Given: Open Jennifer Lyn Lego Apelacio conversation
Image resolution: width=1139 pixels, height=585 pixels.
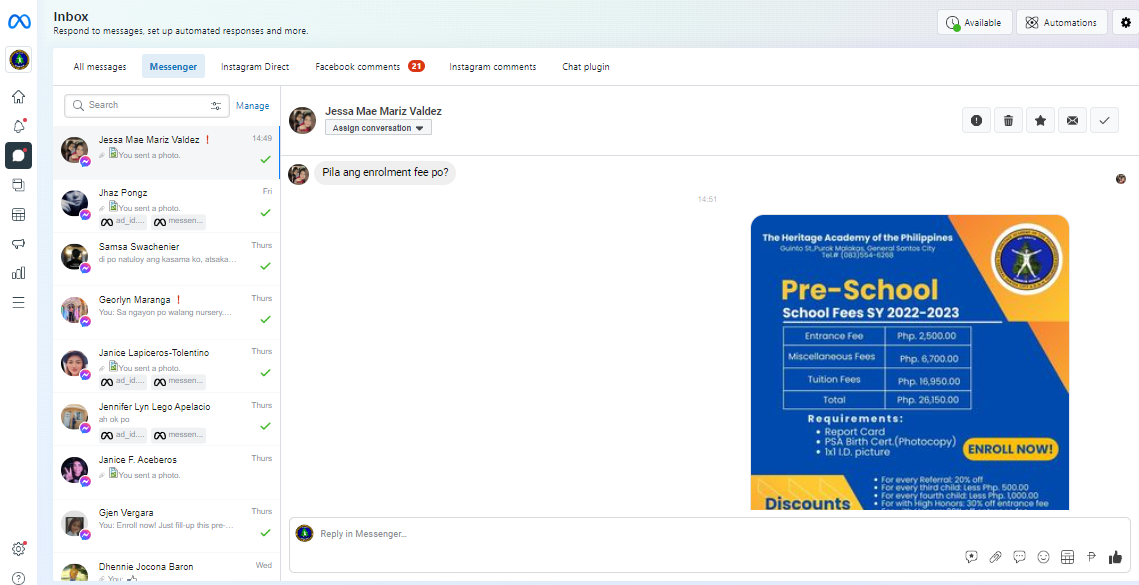Looking at the screenshot, I should (x=166, y=419).
